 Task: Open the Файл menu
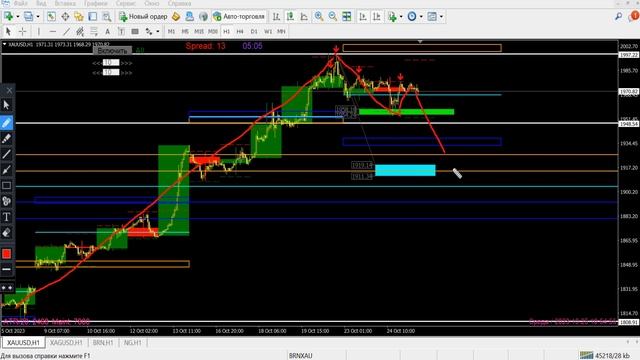click(x=21, y=3)
